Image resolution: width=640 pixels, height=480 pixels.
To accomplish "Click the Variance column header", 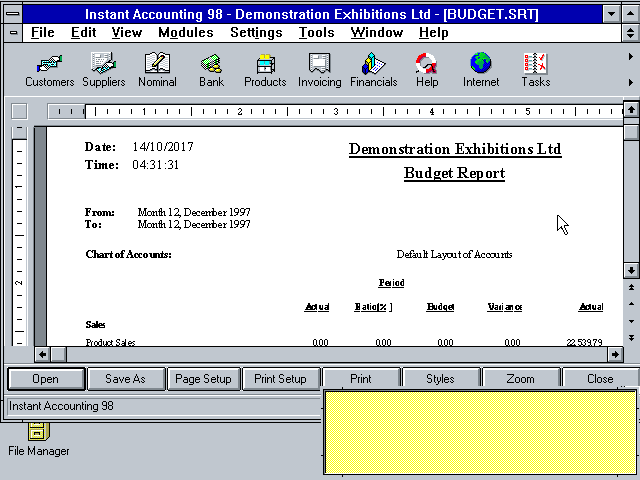I will pos(504,307).
